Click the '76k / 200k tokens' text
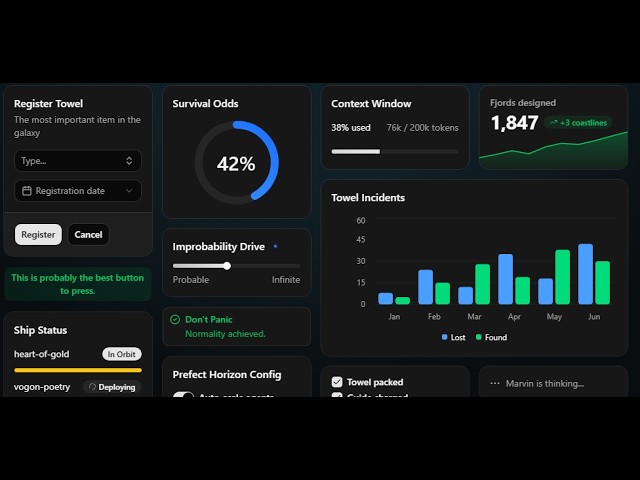The width and height of the screenshot is (640, 480). [422, 128]
